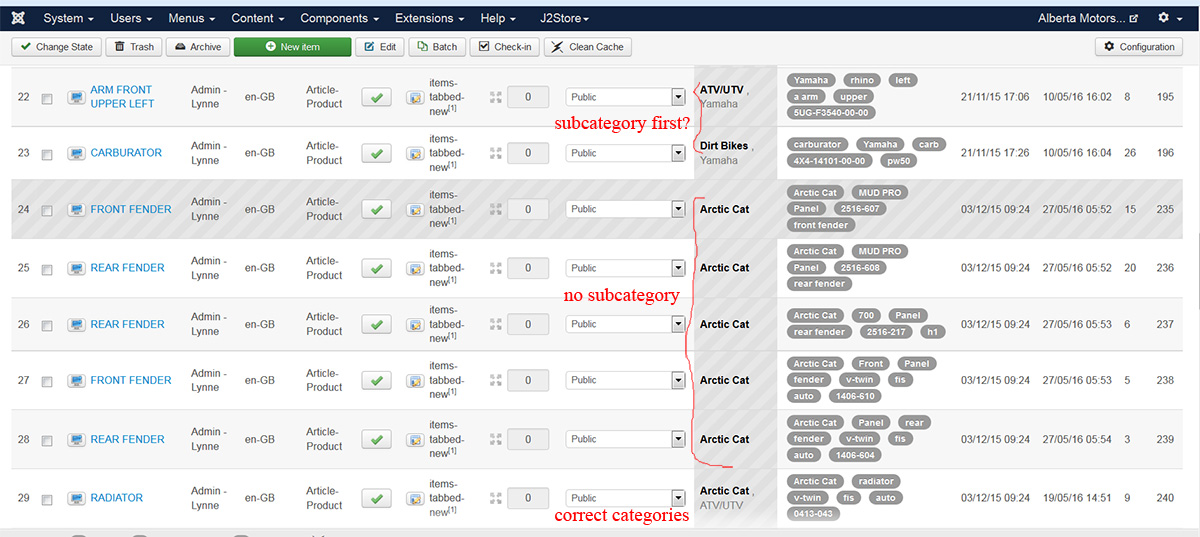Open access dropdown for RADIATOR row
Viewport: 1200px width, 537px height.
point(626,498)
